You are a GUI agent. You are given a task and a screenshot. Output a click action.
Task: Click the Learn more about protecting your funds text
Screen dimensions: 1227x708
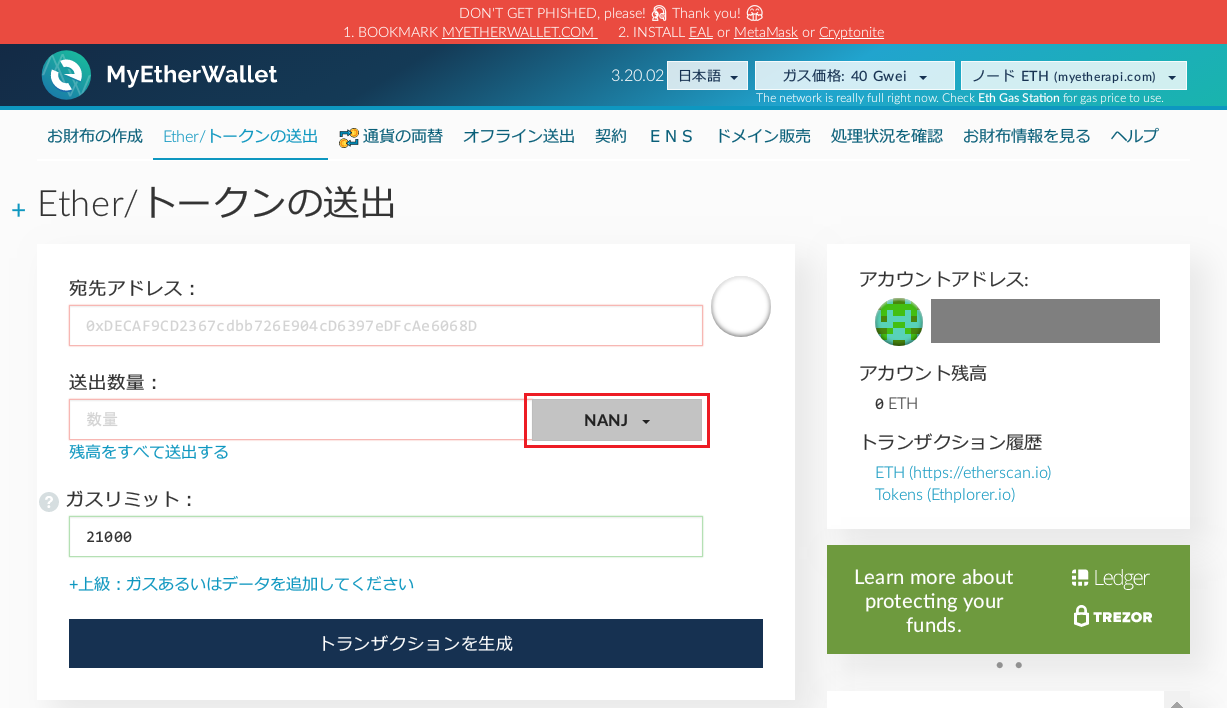pos(934,601)
